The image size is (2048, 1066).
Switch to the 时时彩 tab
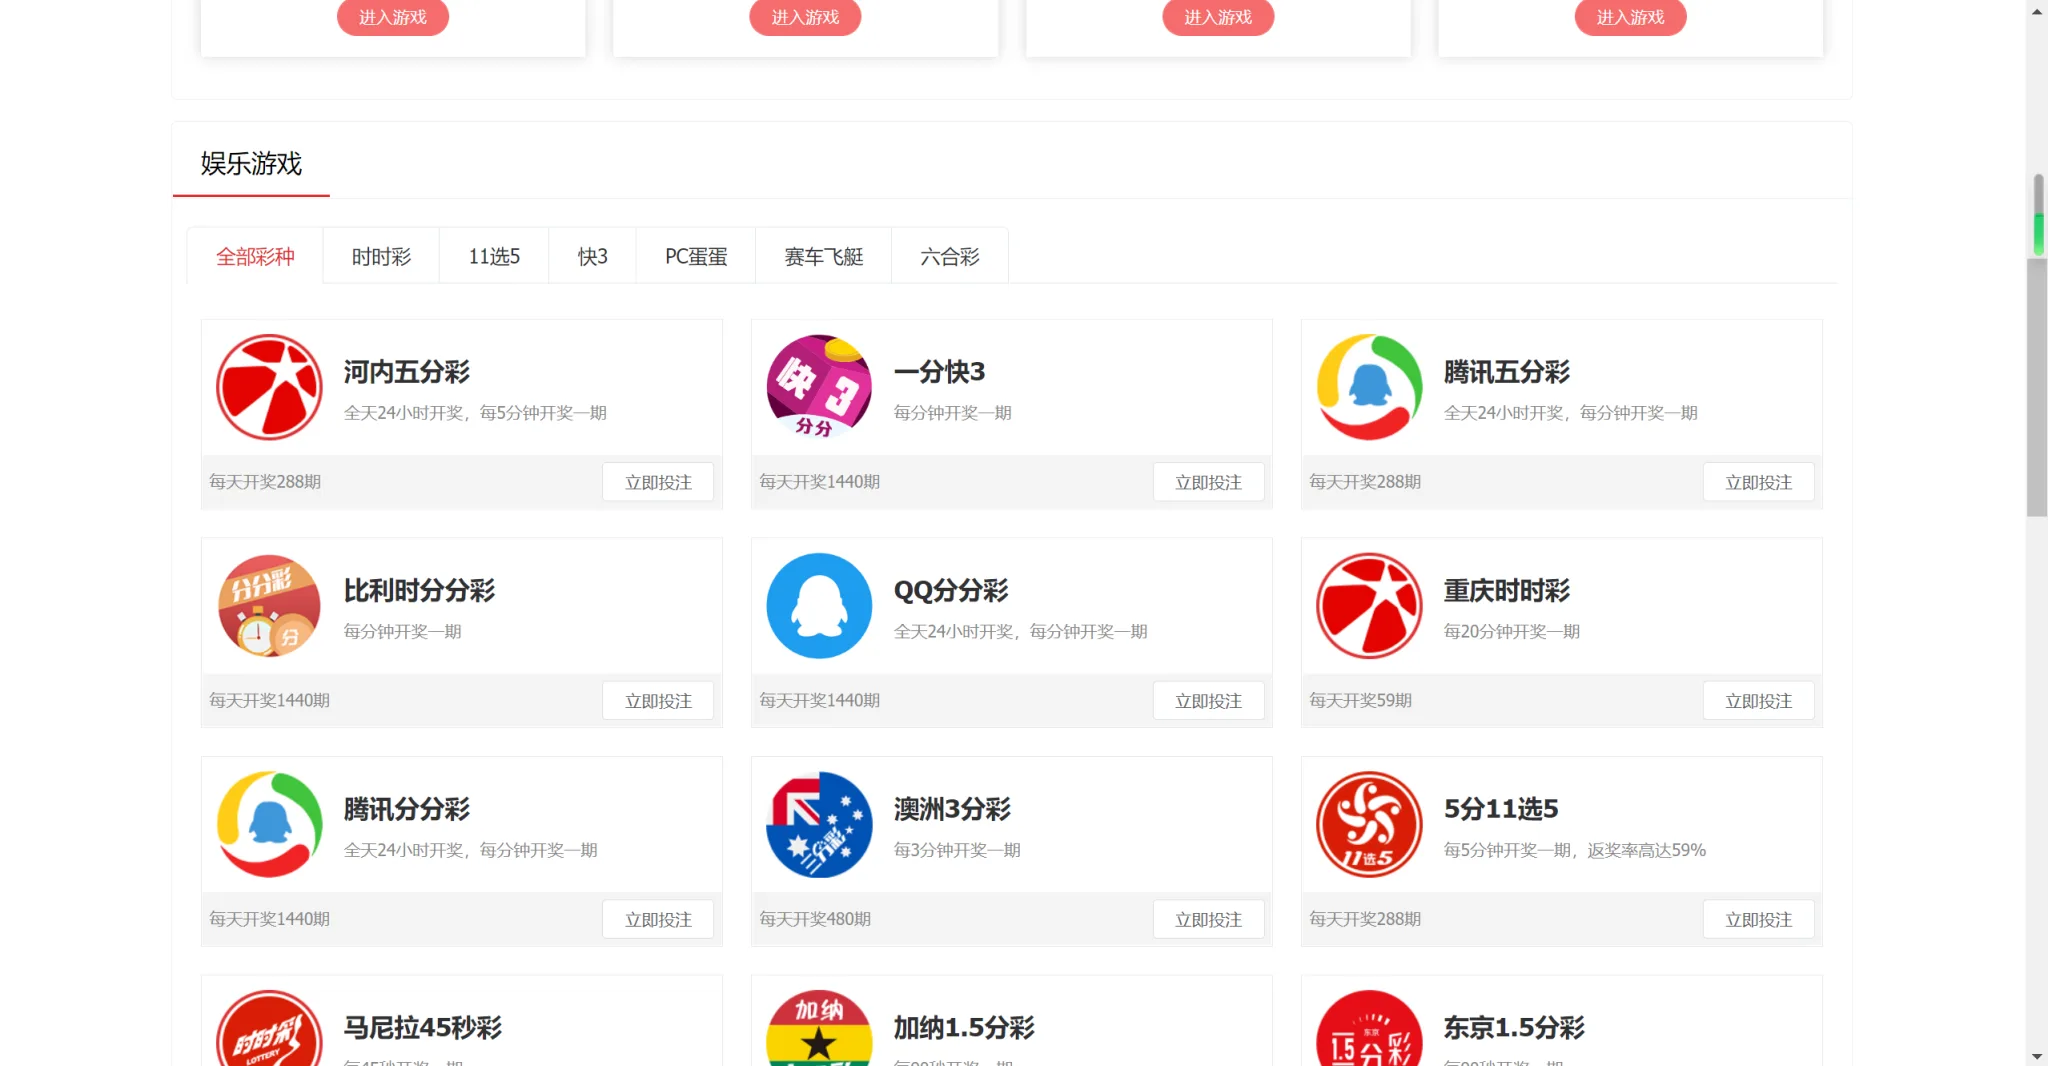pos(380,256)
